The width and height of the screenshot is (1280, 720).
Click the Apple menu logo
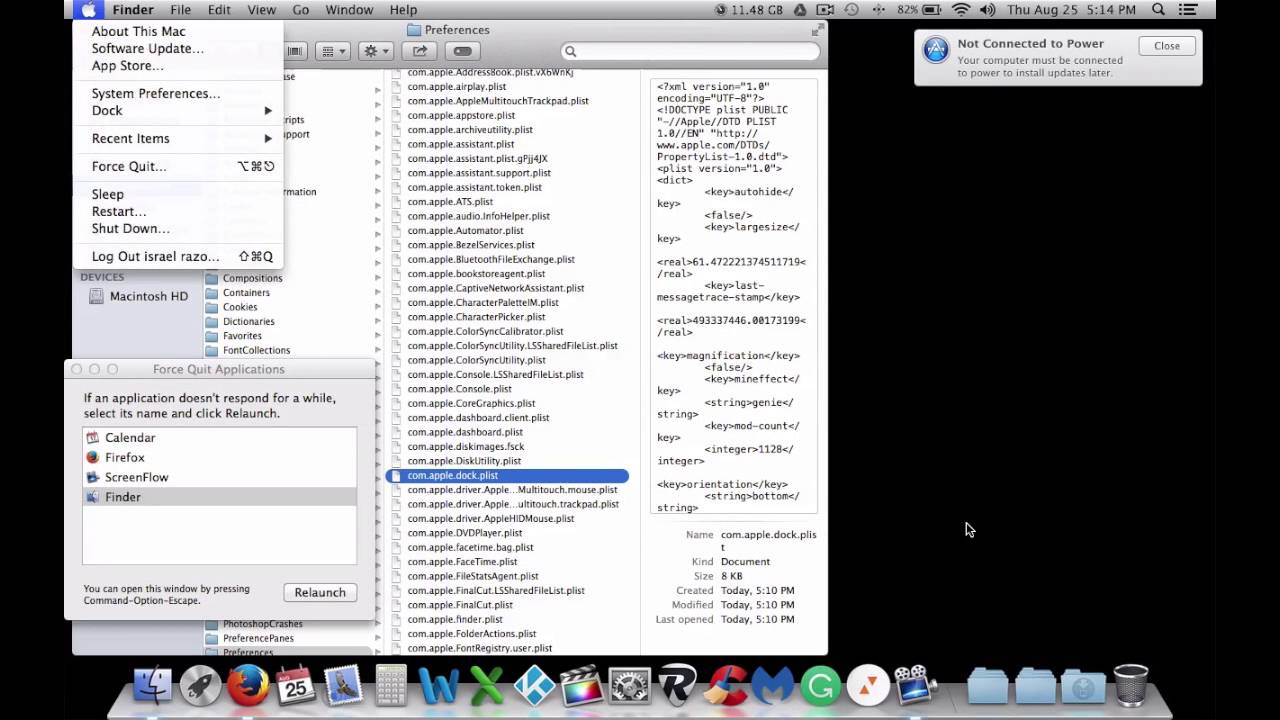pyautogui.click(x=88, y=10)
